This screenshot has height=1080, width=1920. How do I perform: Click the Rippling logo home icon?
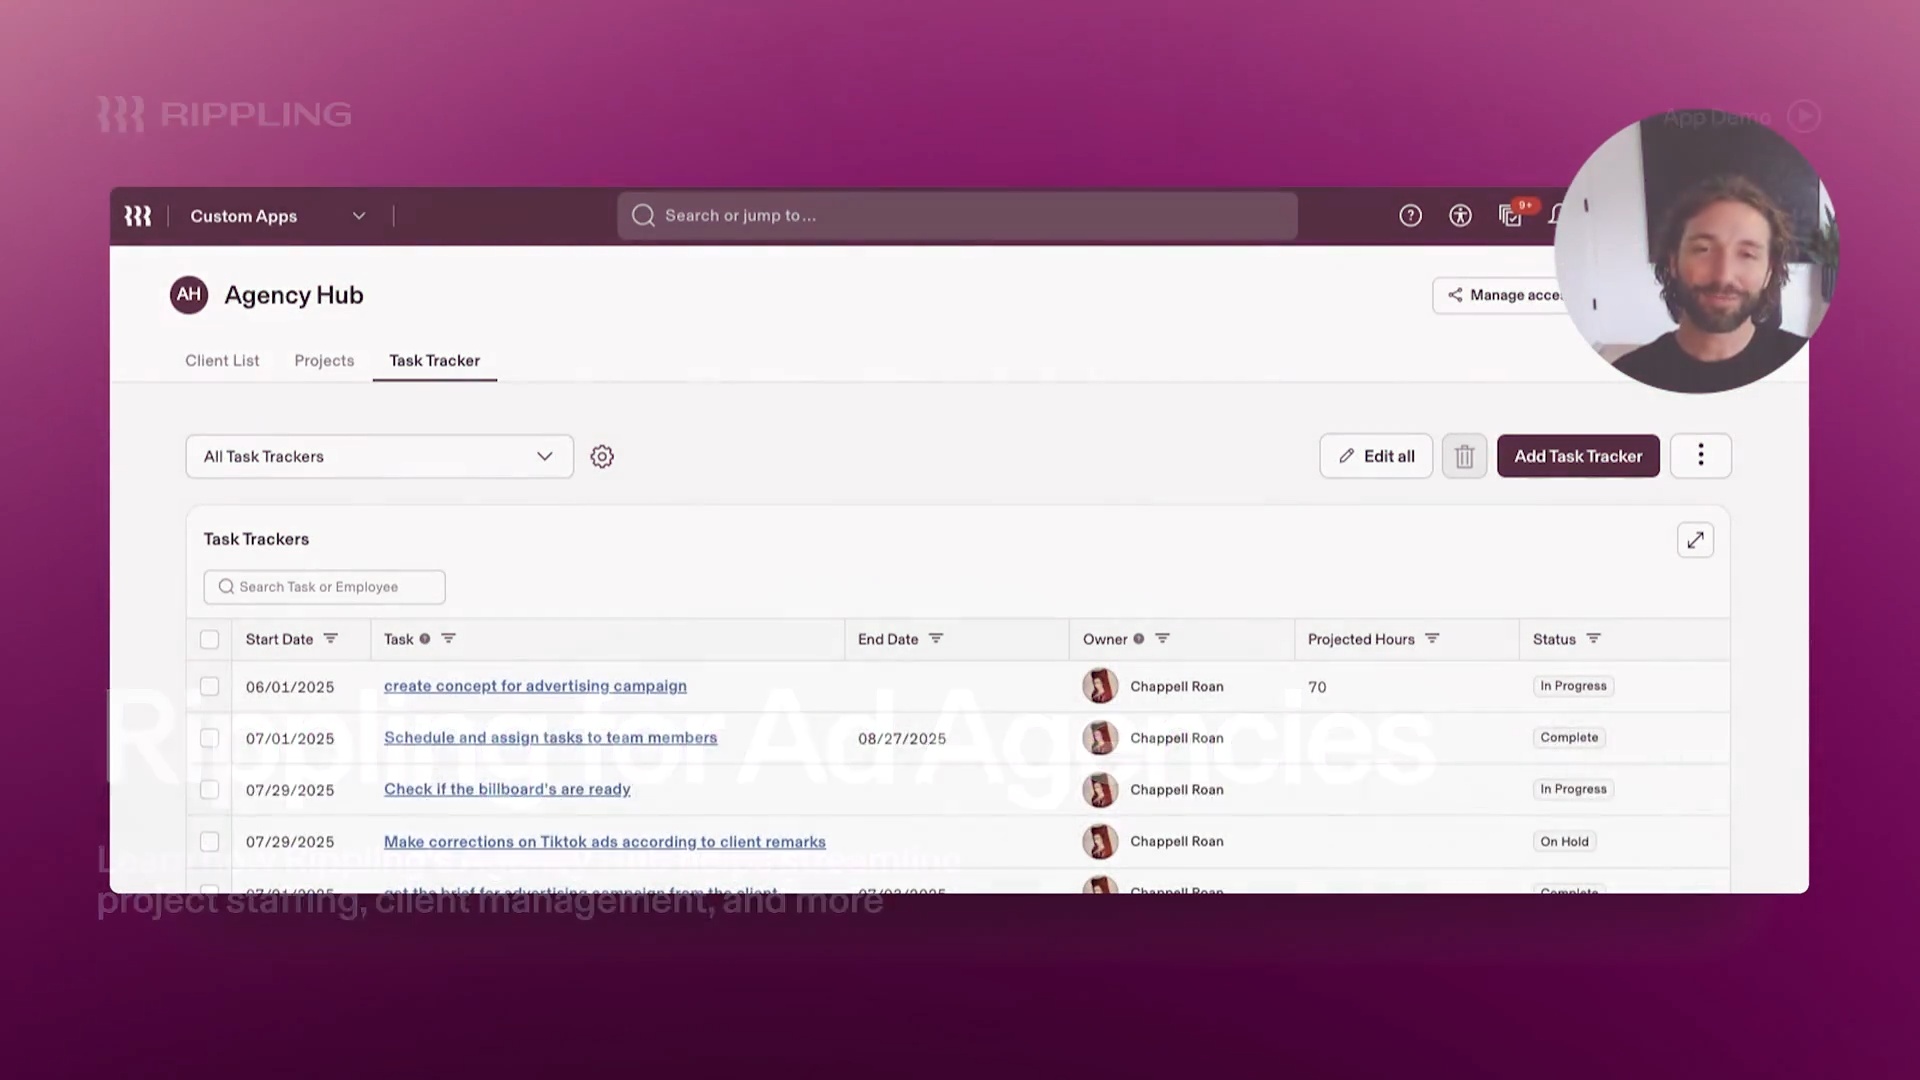(138, 216)
